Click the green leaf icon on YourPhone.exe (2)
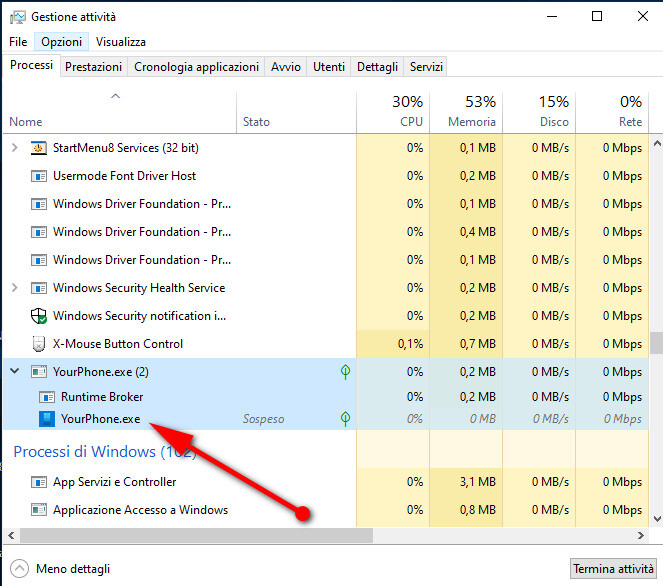This screenshot has height=586, width=663. coord(345,372)
